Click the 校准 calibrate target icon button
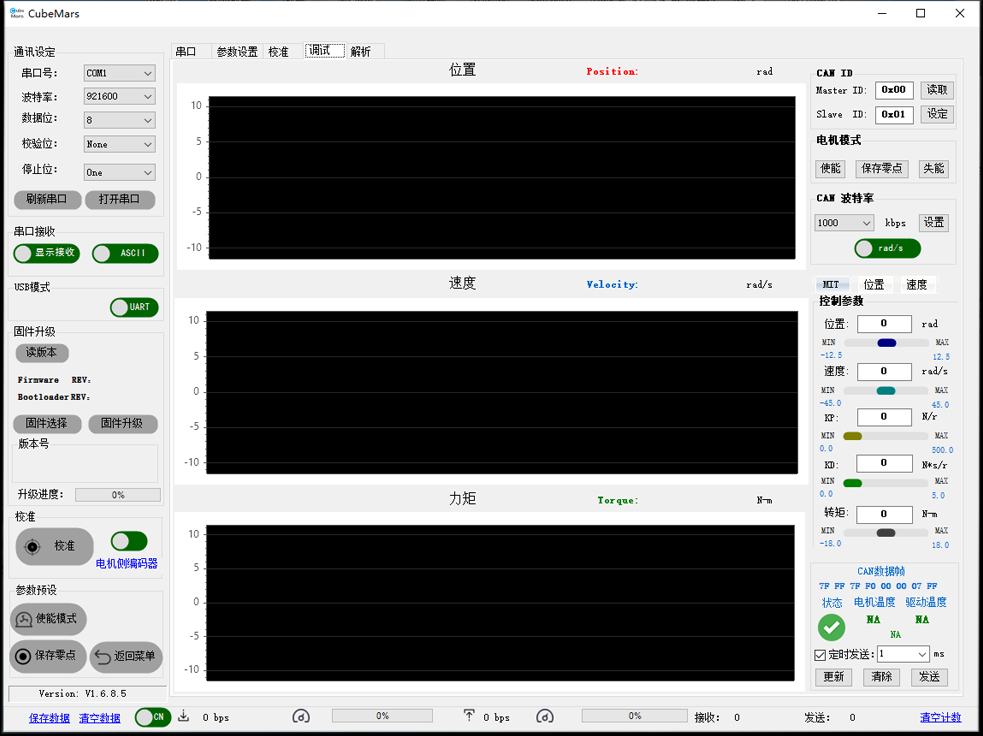Image resolution: width=983 pixels, height=736 pixels. [x=33, y=547]
